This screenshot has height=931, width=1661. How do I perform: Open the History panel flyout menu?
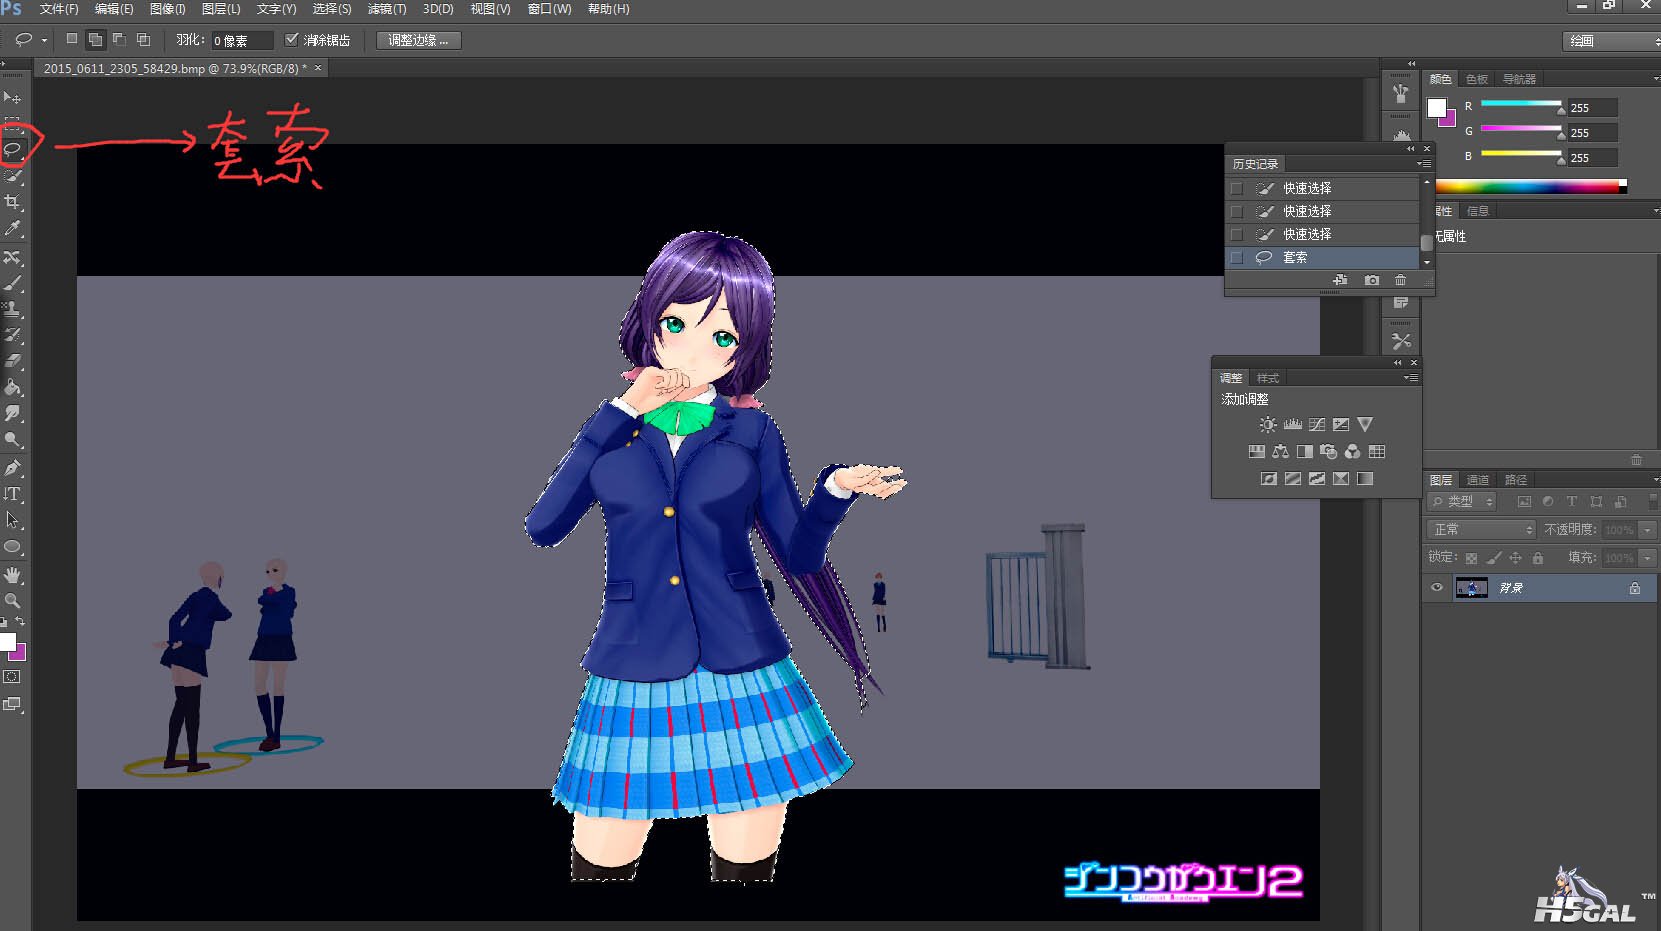point(1424,164)
